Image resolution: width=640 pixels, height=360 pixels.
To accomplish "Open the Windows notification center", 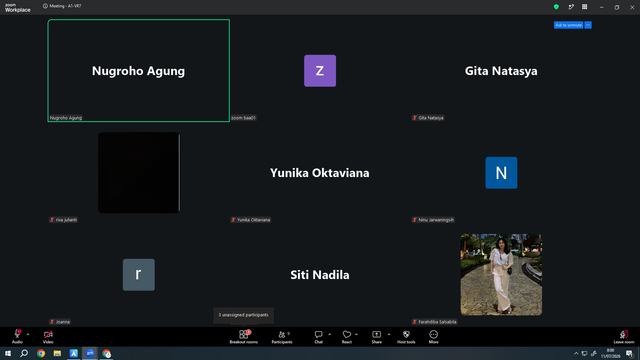I will pos(629,353).
